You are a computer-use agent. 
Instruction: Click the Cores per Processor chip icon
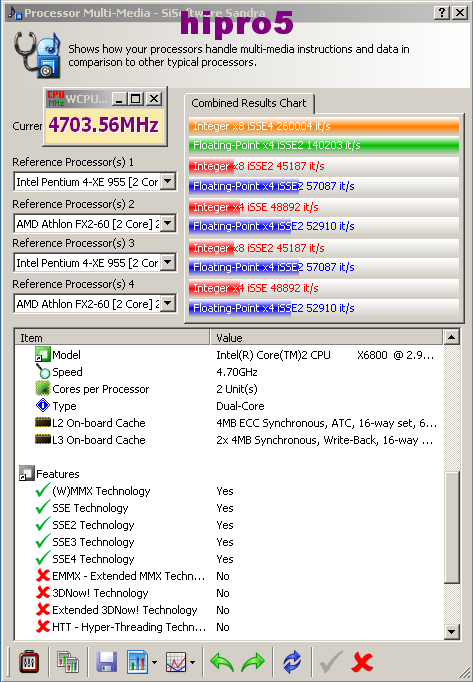click(43, 388)
